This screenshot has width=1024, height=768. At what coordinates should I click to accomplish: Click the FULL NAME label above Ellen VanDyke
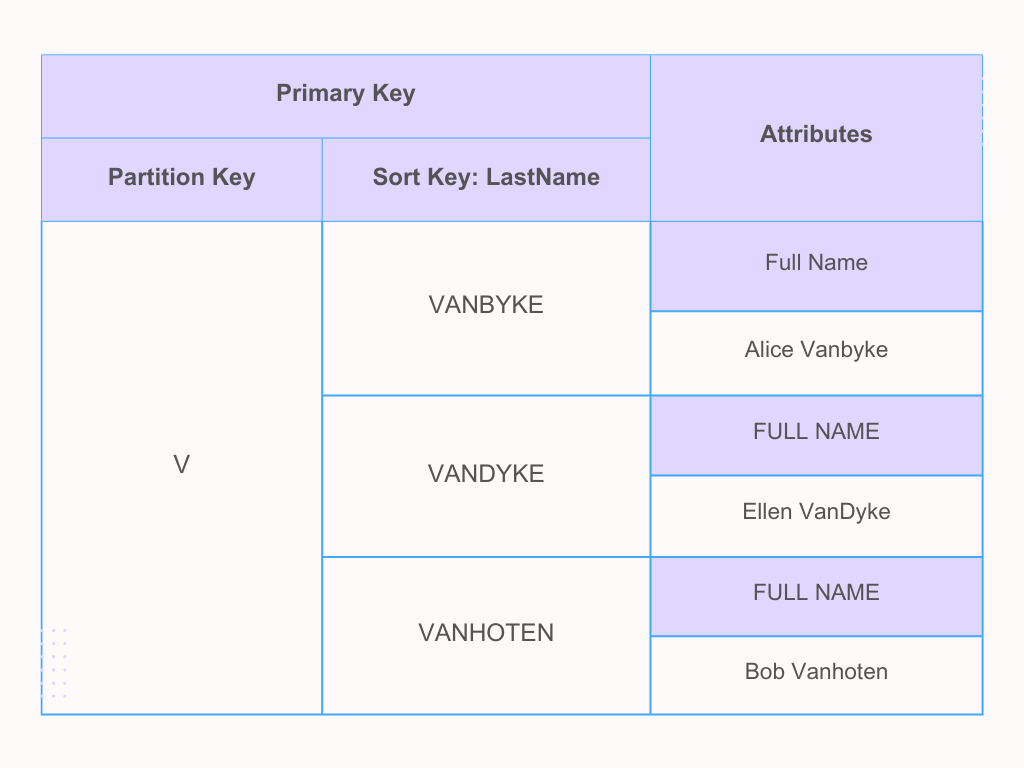pyautogui.click(x=816, y=432)
